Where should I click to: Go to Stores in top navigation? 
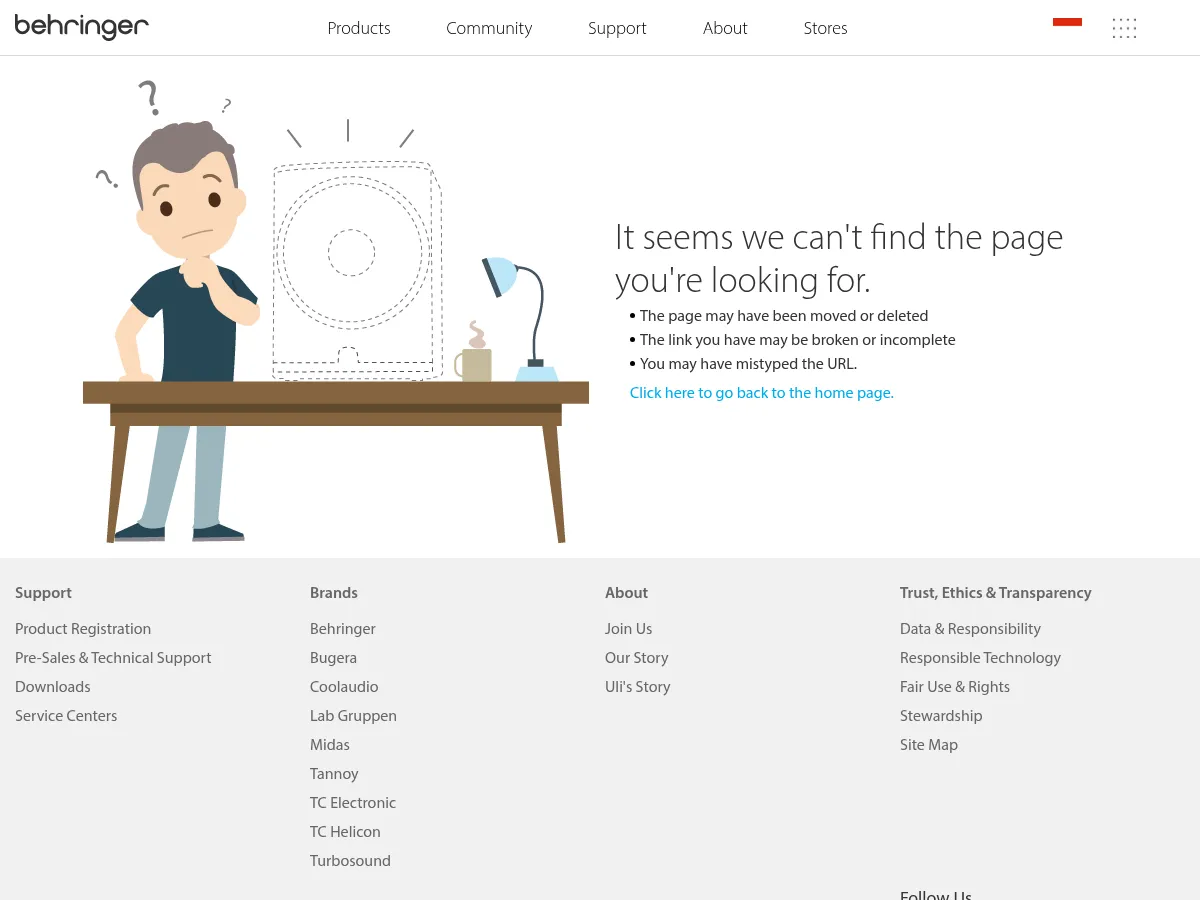point(825,28)
